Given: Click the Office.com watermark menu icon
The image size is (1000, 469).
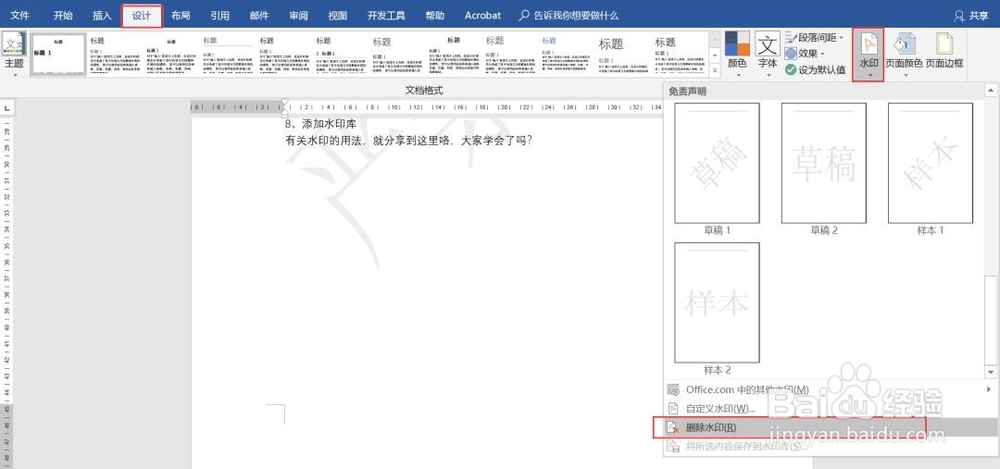Looking at the screenshot, I should click(x=673, y=389).
